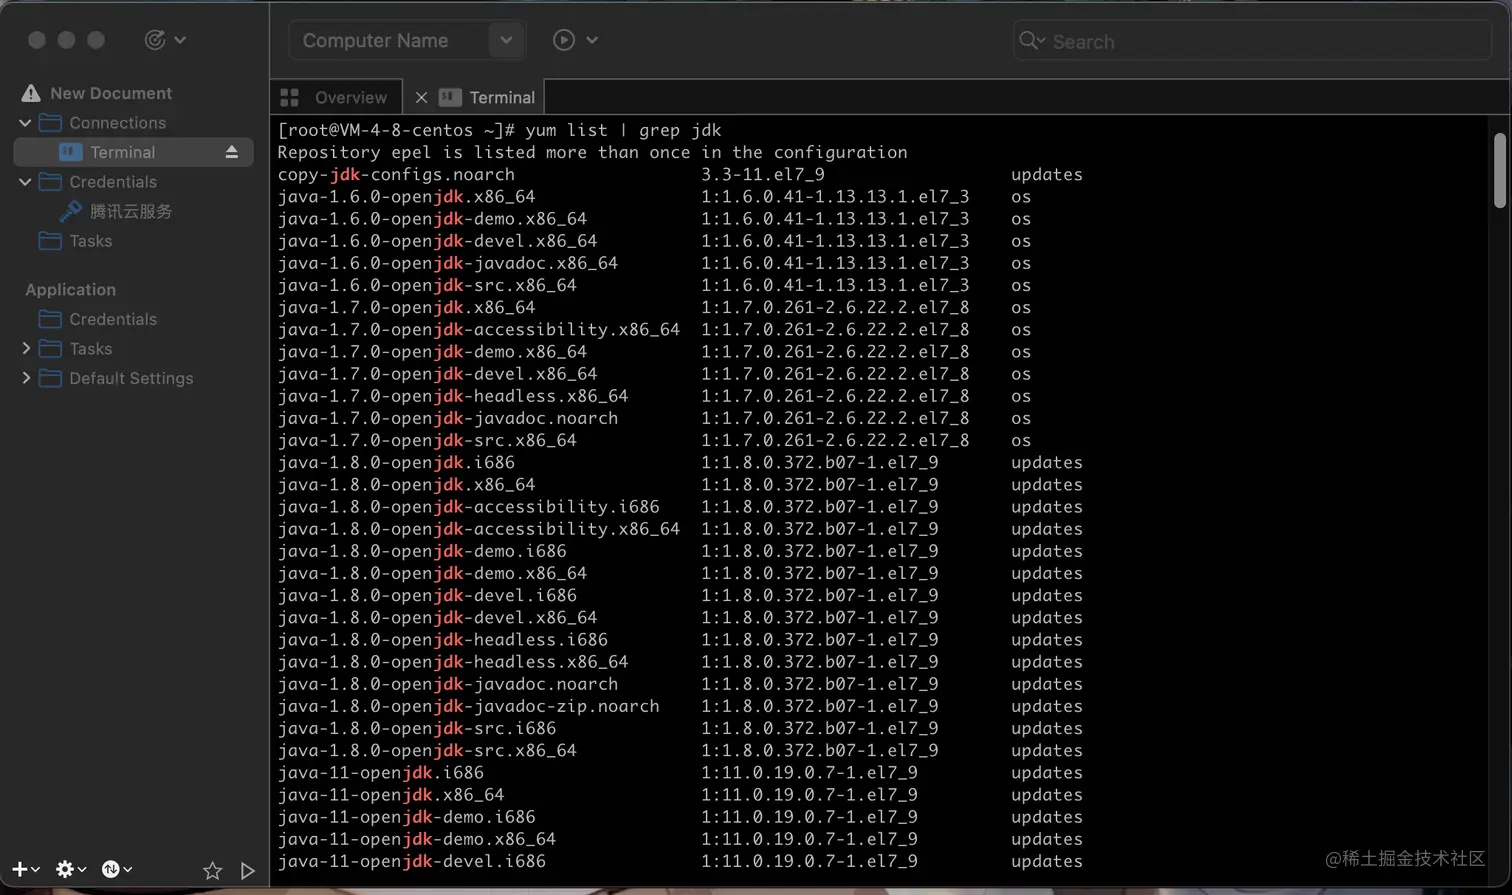Select the Terminal connection in the sidebar
Image resolution: width=1512 pixels, height=895 pixels.
[133, 152]
